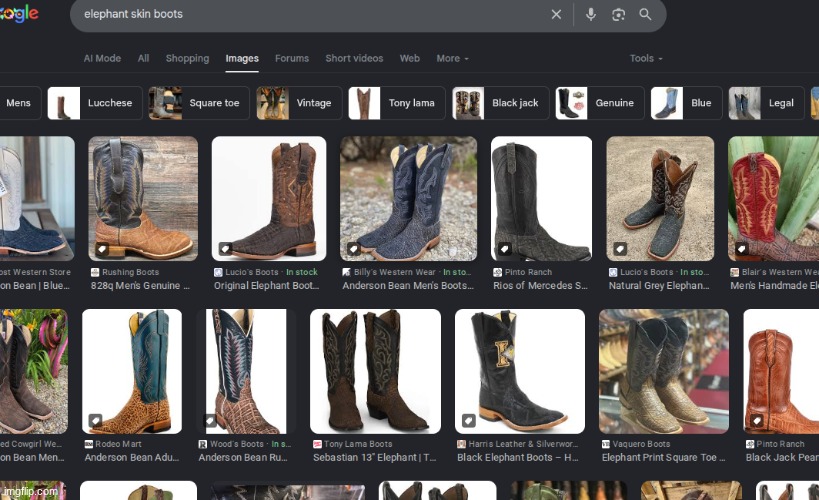Click the magnifying glass search icon
819x500 pixels.
(x=645, y=14)
